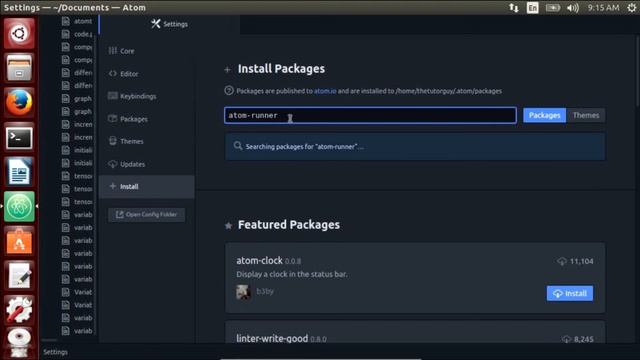
Task: Open the En keyboard layout indicator
Action: (533, 8)
